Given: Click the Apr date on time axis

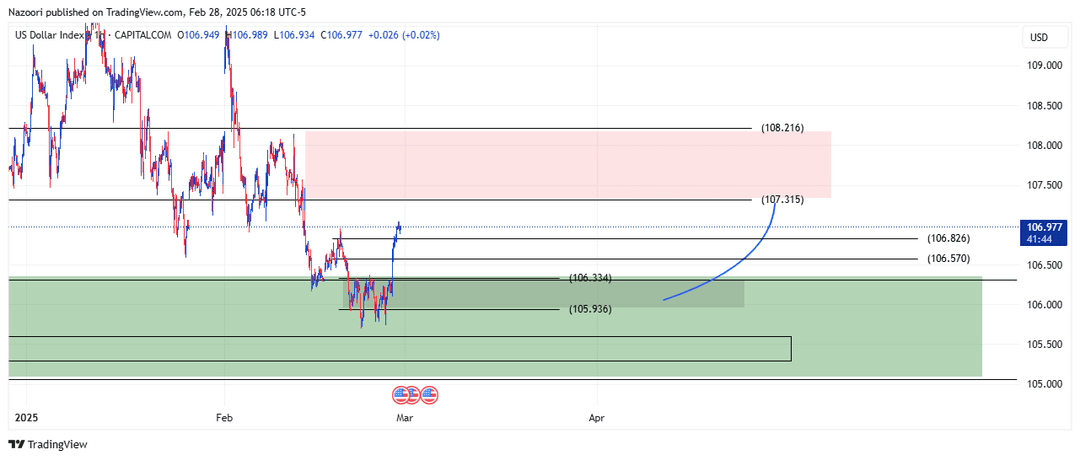Looking at the screenshot, I should click(x=596, y=417).
